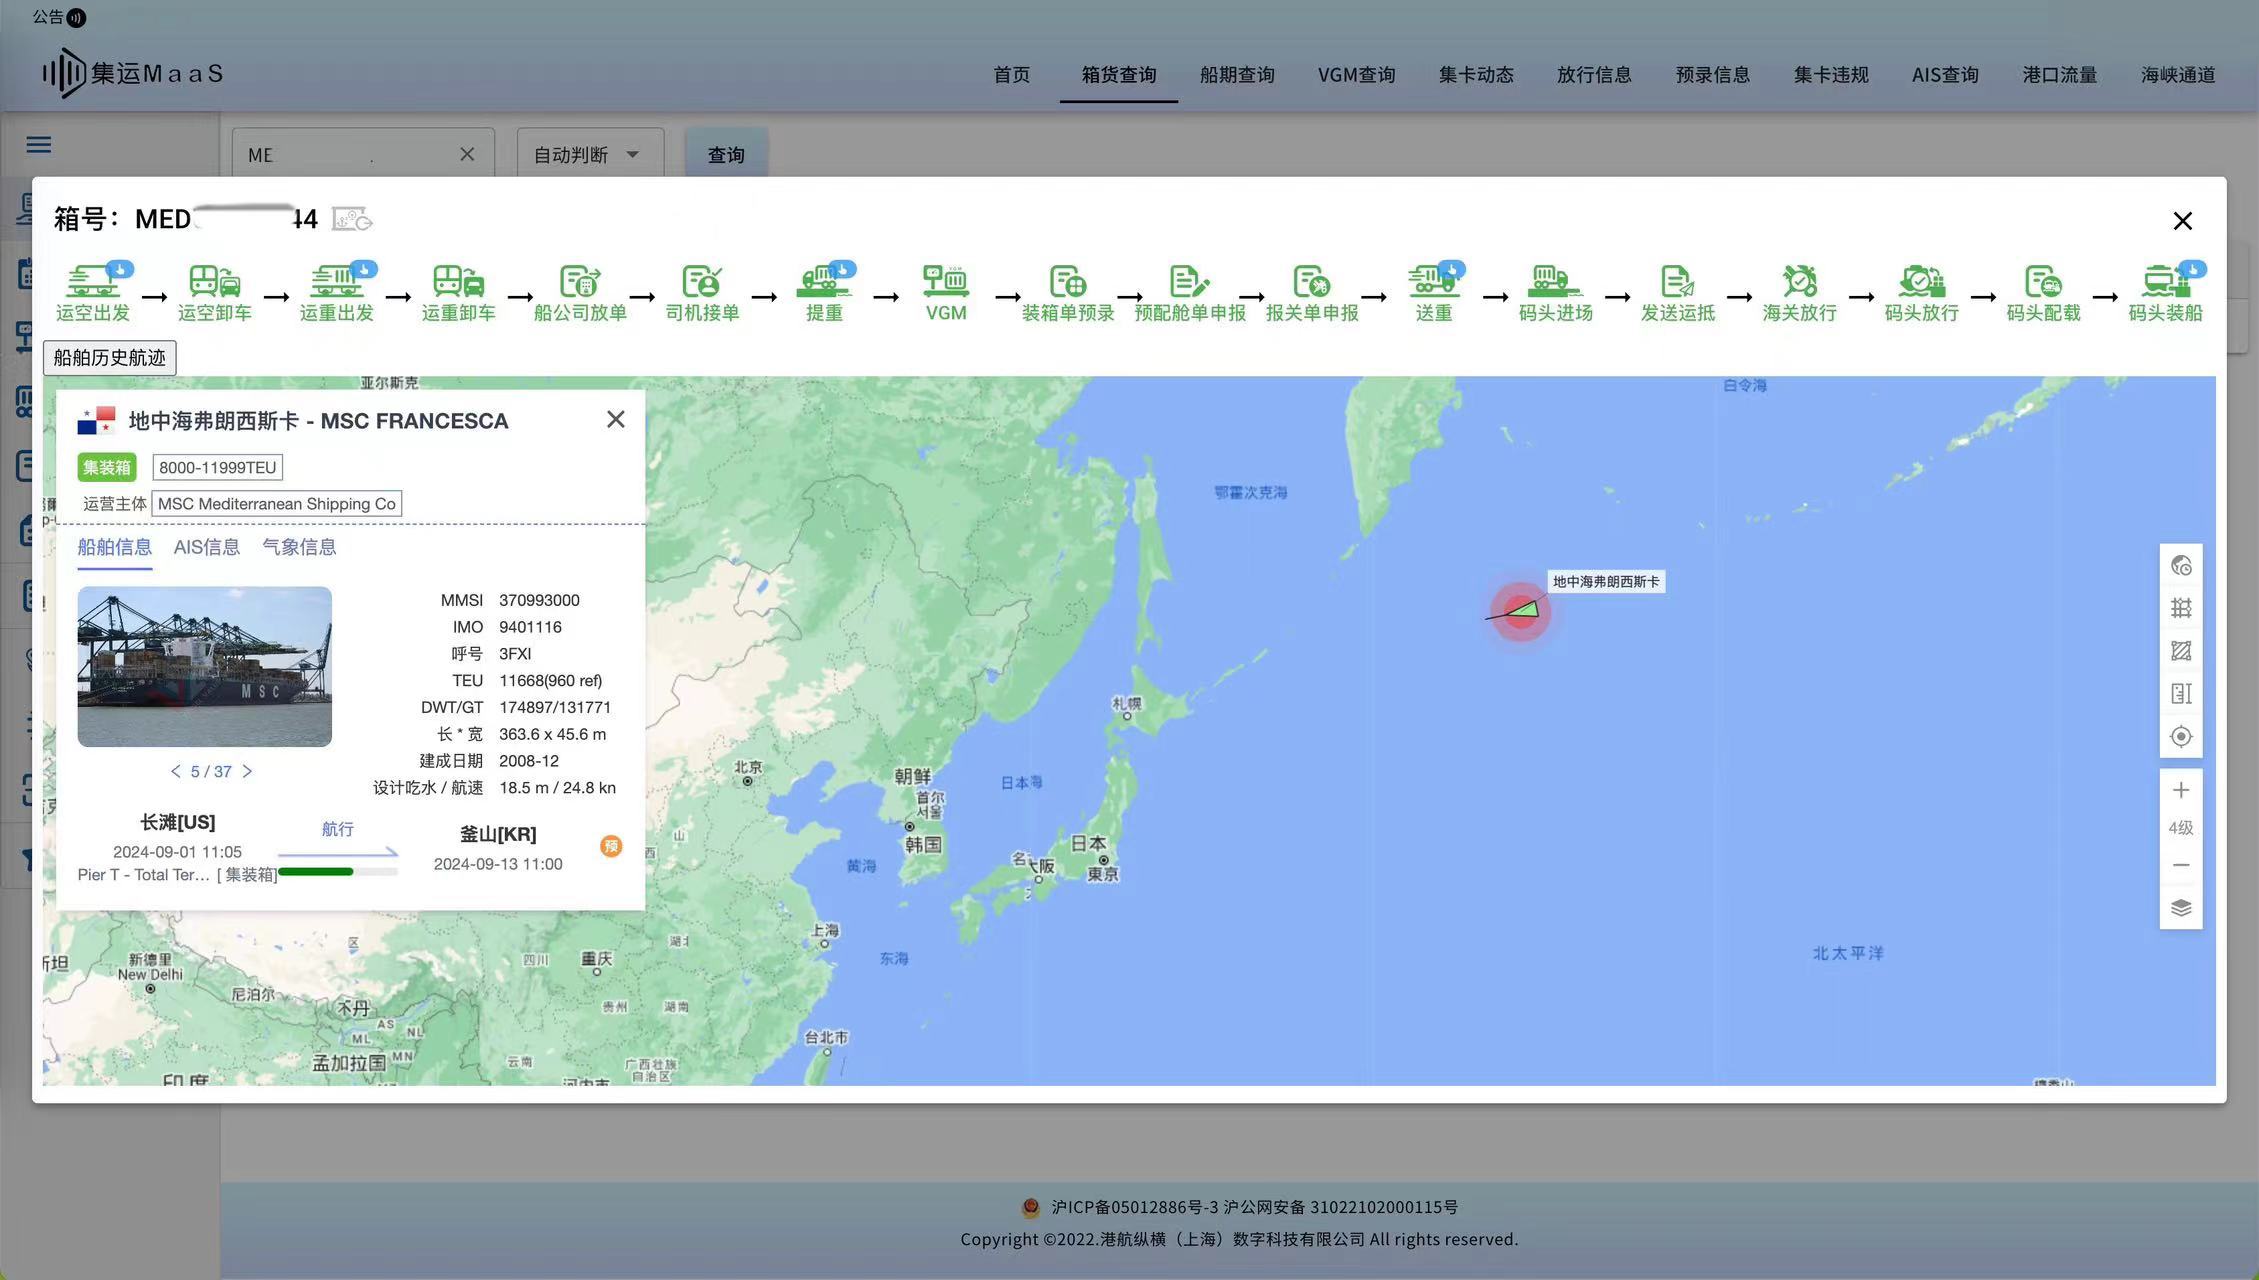Click the MSC ship photo thumbnail
The image size is (2259, 1280).
[204, 667]
